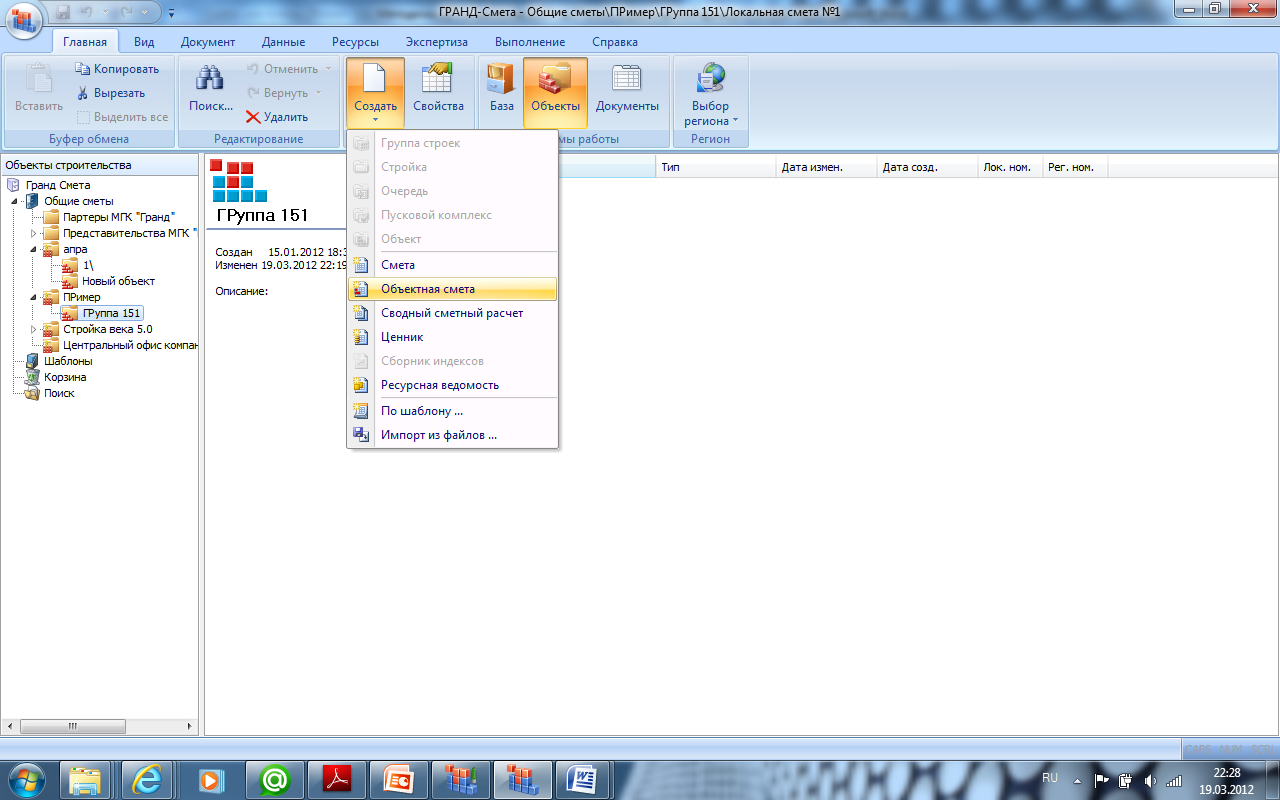
Task: Open the GRAND-Smeta application menu button
Action: point(23,18)
